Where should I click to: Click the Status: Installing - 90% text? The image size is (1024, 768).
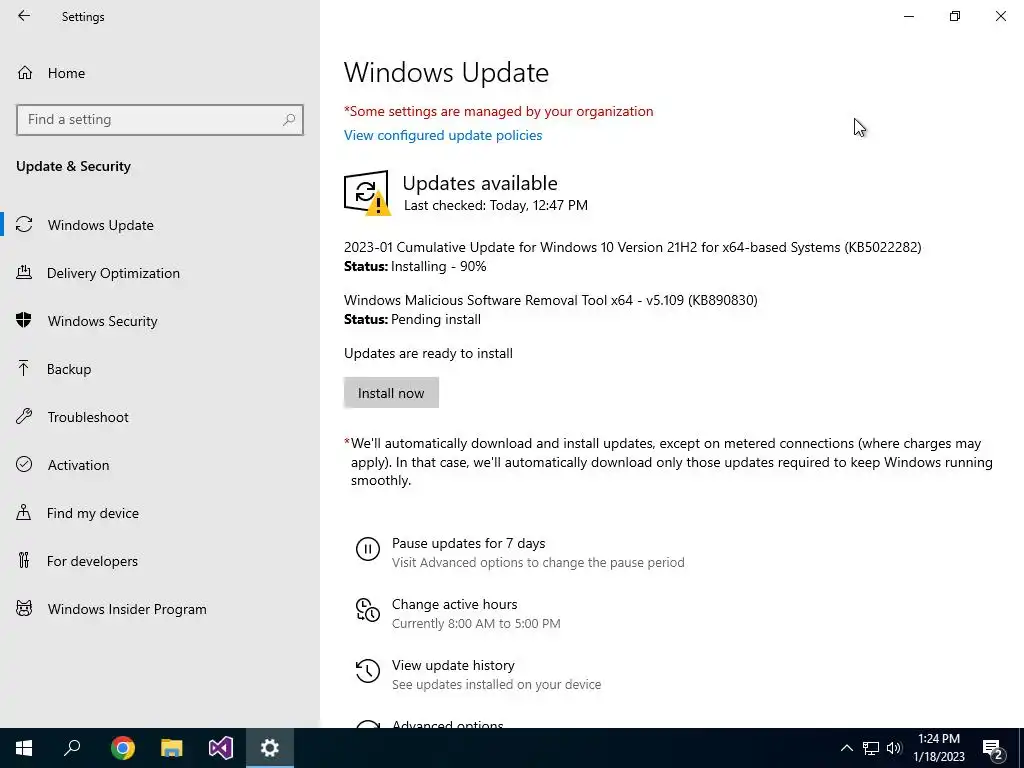pos(415,266)
